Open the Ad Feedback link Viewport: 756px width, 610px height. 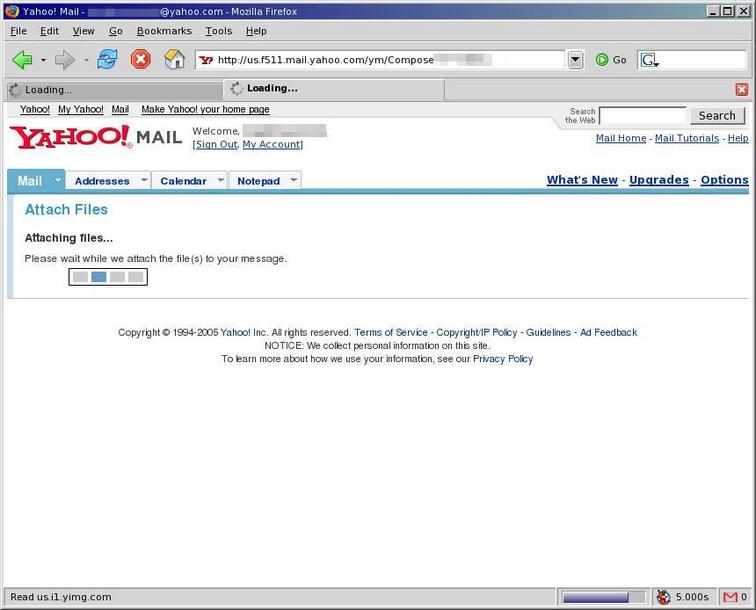click(x=608, y=332)
